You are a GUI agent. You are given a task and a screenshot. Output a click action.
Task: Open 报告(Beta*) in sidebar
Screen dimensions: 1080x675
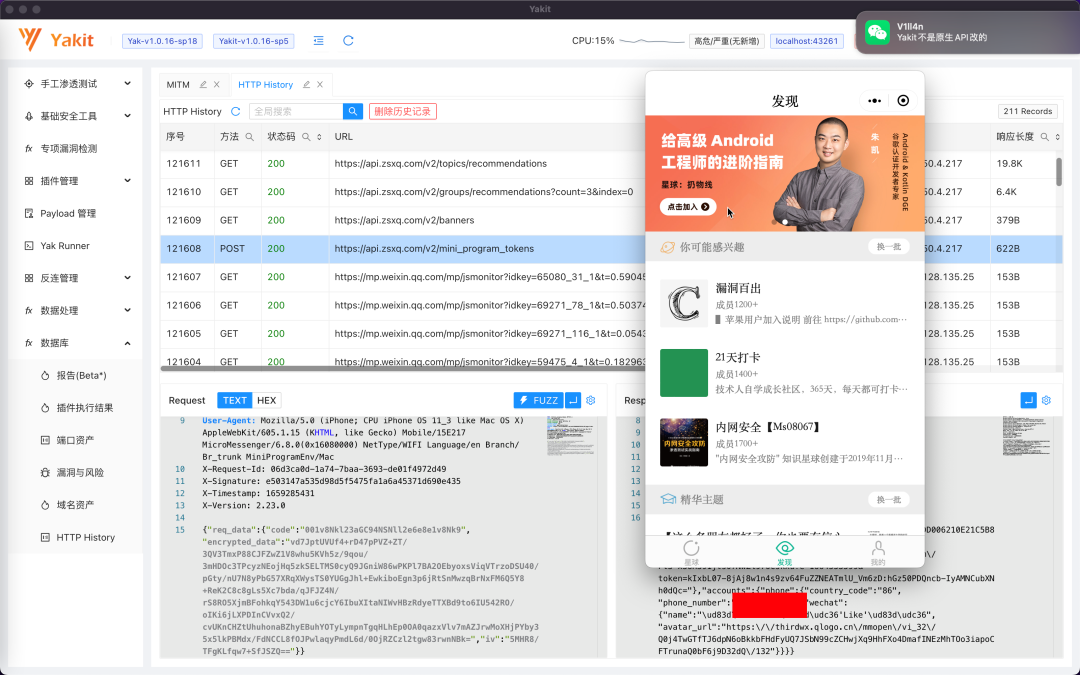coord(81,375)
